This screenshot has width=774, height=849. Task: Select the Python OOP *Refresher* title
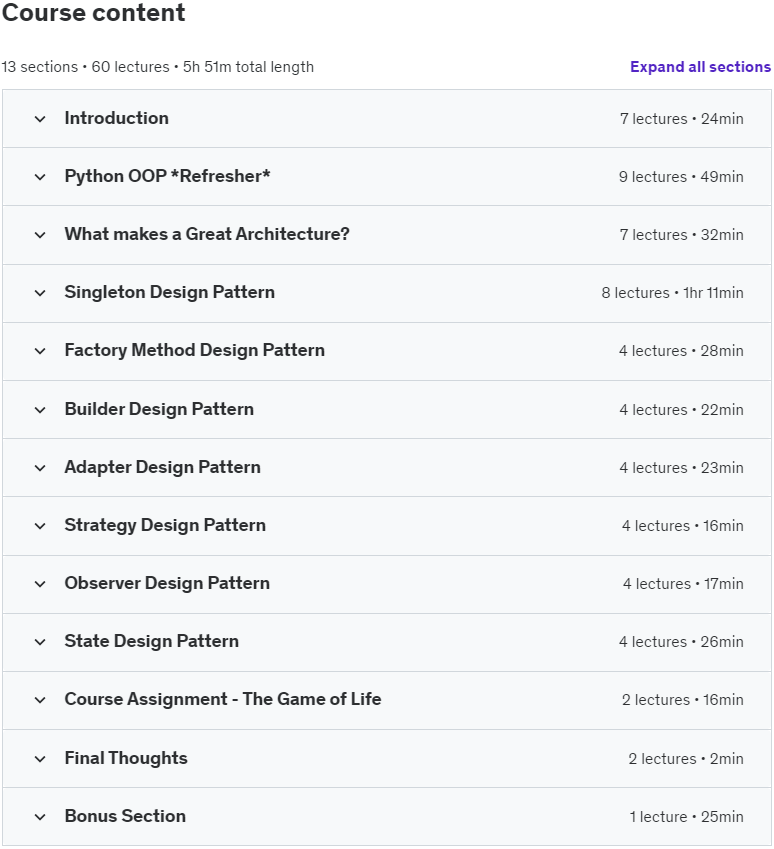coord(167,176)
